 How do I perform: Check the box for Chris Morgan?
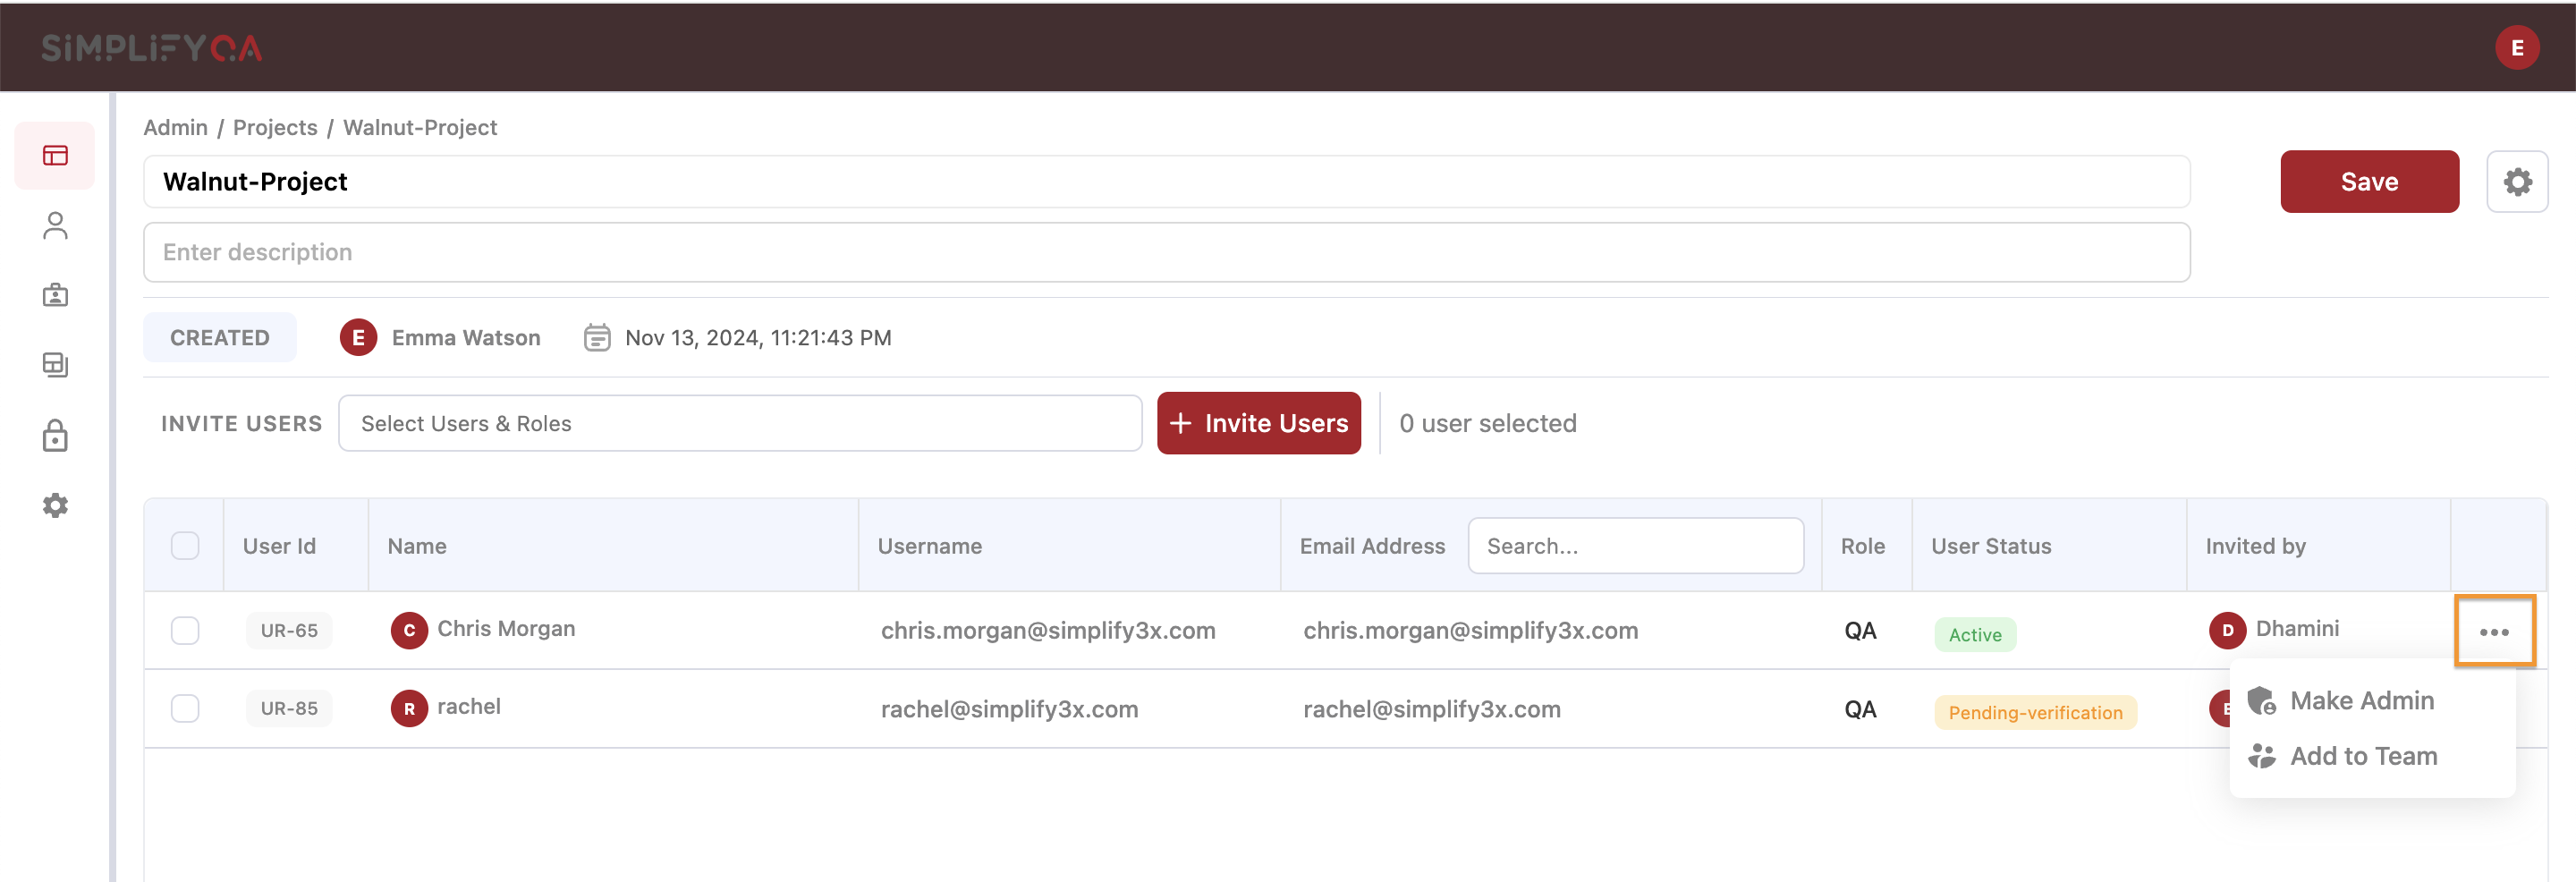[x=185, y=630]
